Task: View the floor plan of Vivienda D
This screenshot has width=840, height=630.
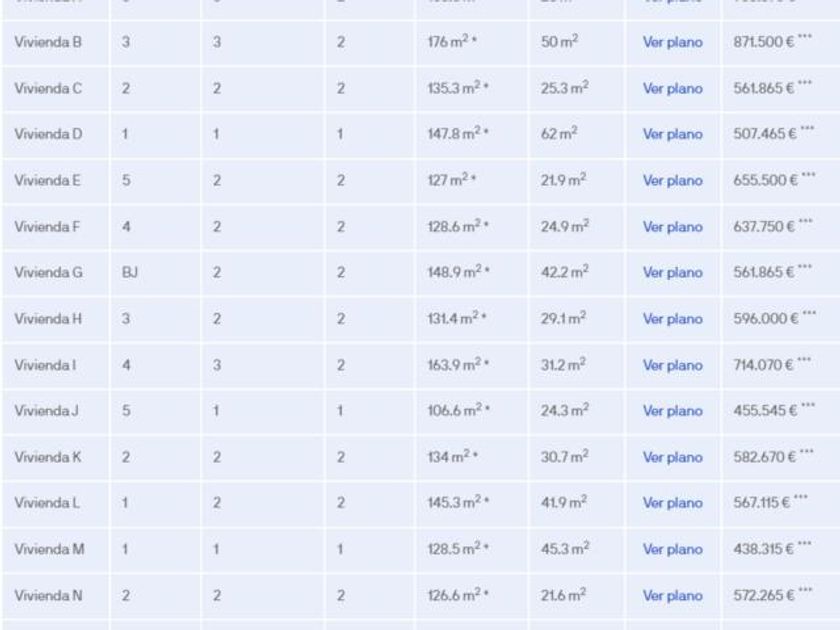Action: point(672,135)
